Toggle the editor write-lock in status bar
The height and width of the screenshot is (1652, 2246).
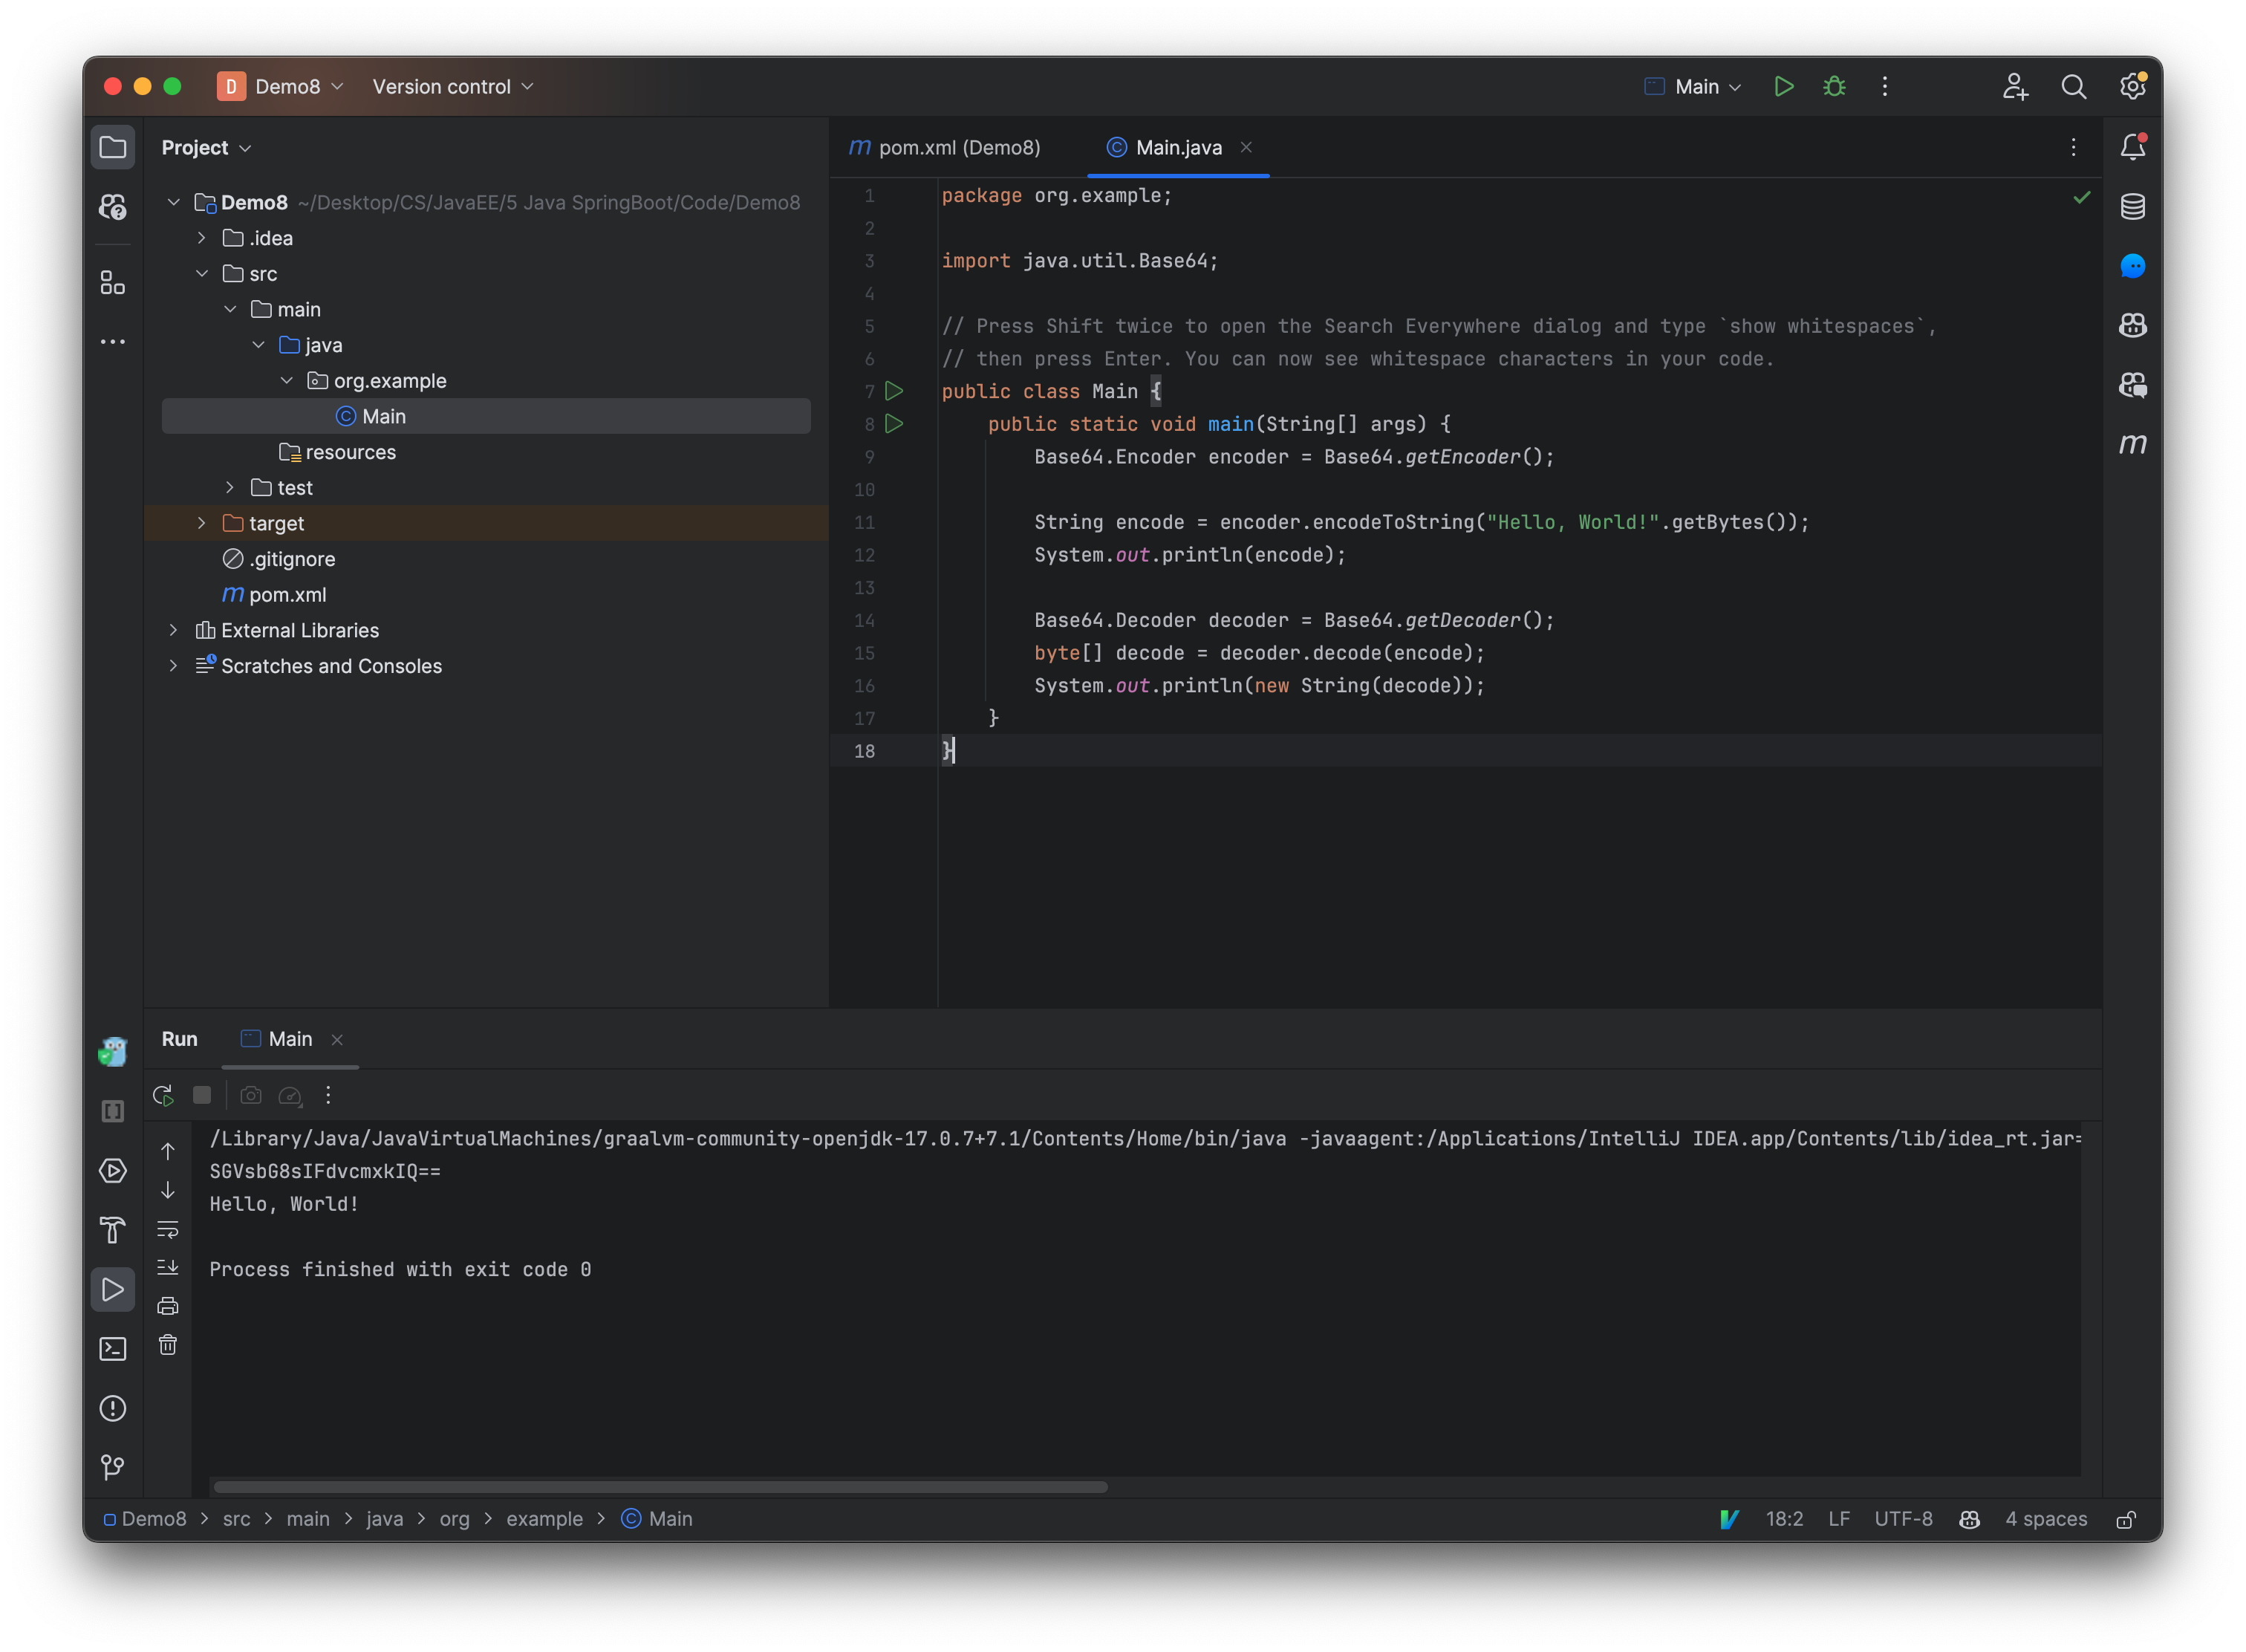click(2127, 1519)
